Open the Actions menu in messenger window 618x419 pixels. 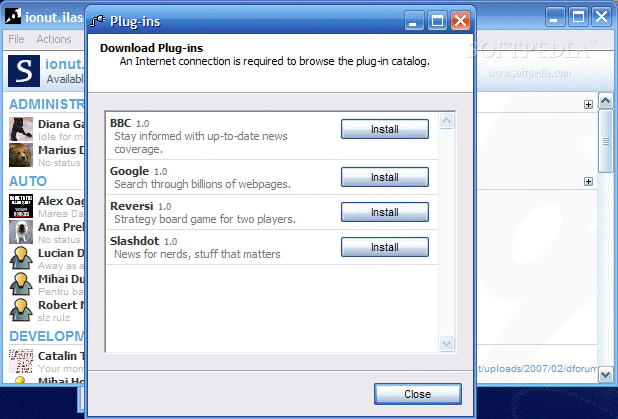(x=54, y=39)
